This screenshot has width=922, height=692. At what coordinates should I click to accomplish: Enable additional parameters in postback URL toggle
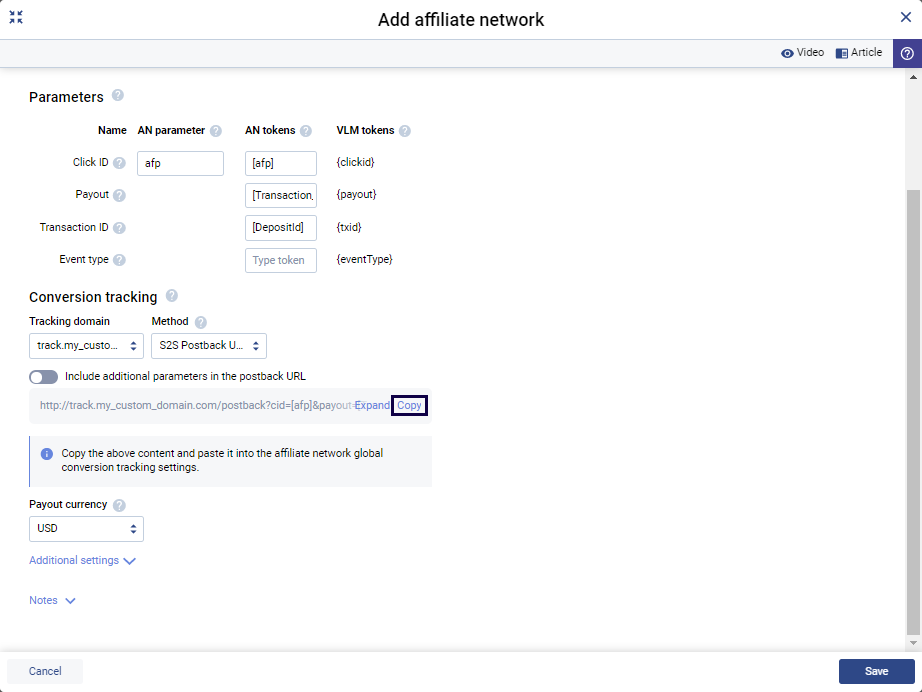pyautogui.click(x=44, y=377)
